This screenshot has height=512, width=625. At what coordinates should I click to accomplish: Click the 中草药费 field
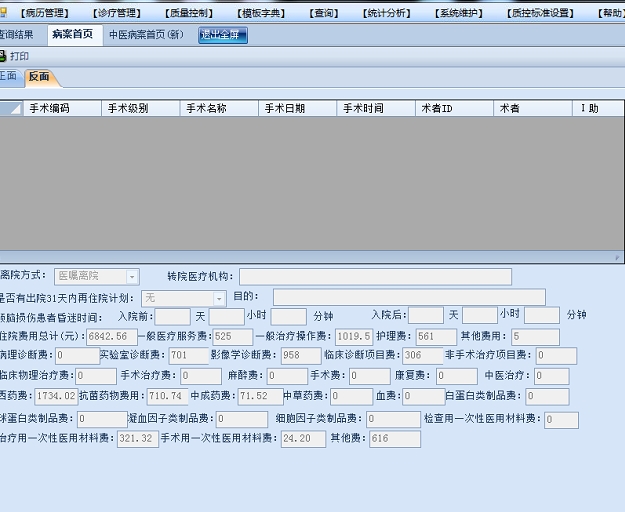[x=352, y=396]
